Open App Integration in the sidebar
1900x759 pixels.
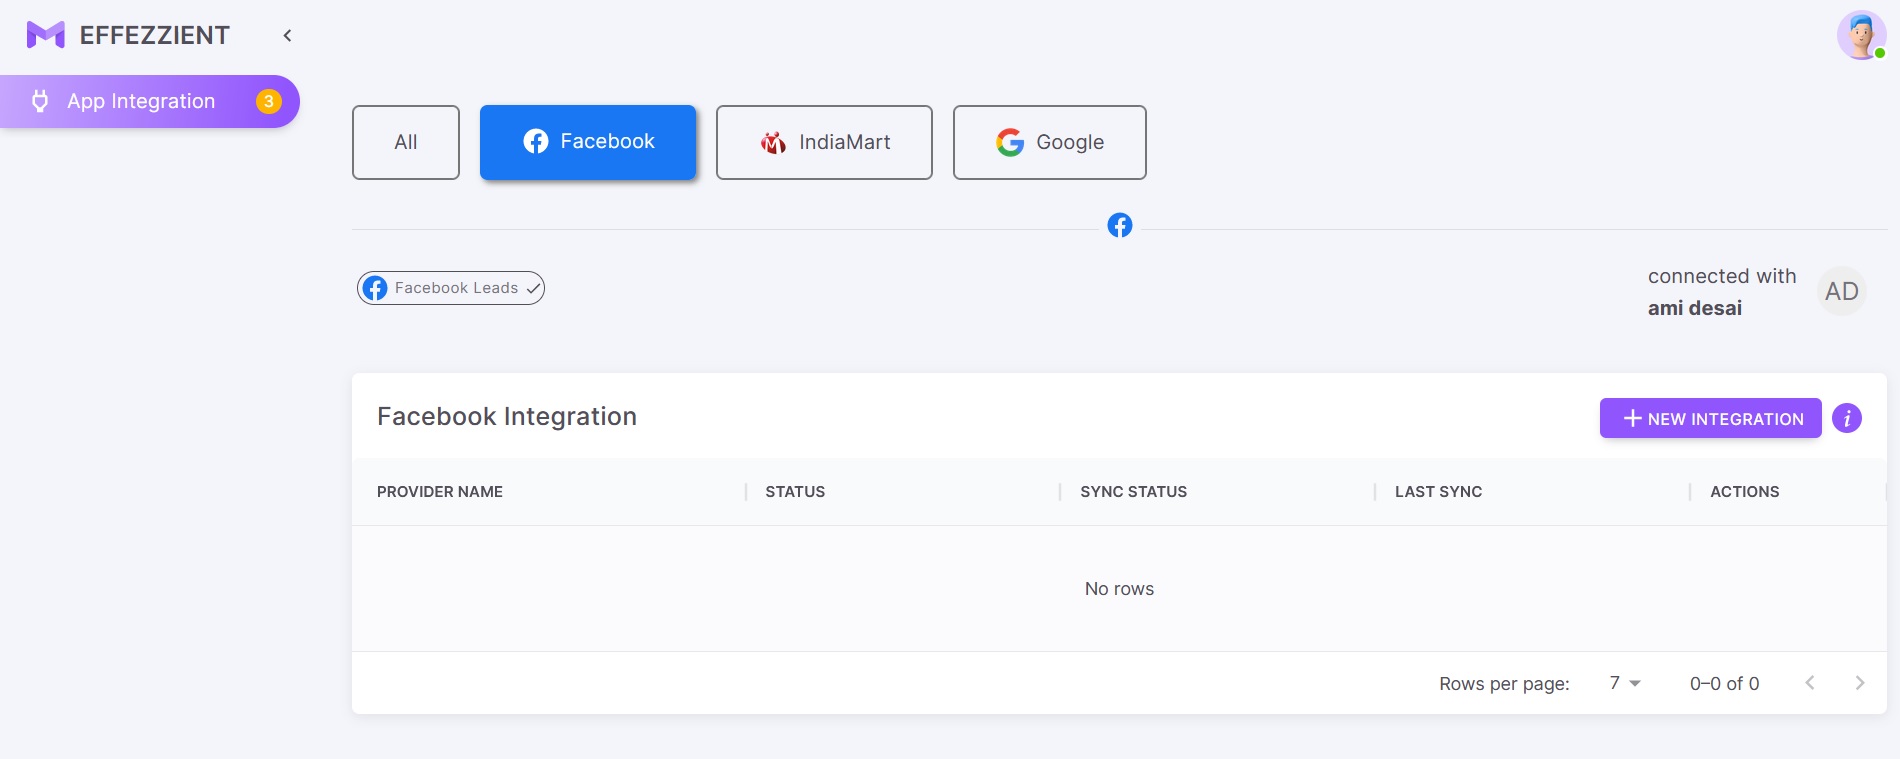(x=149, y=101)
